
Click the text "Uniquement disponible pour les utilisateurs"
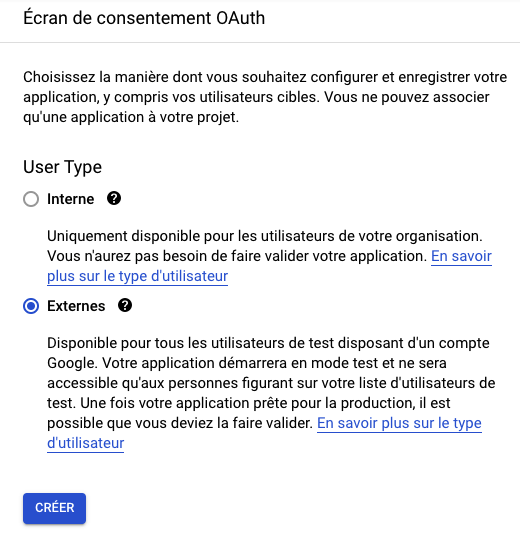tap(187, 236)
